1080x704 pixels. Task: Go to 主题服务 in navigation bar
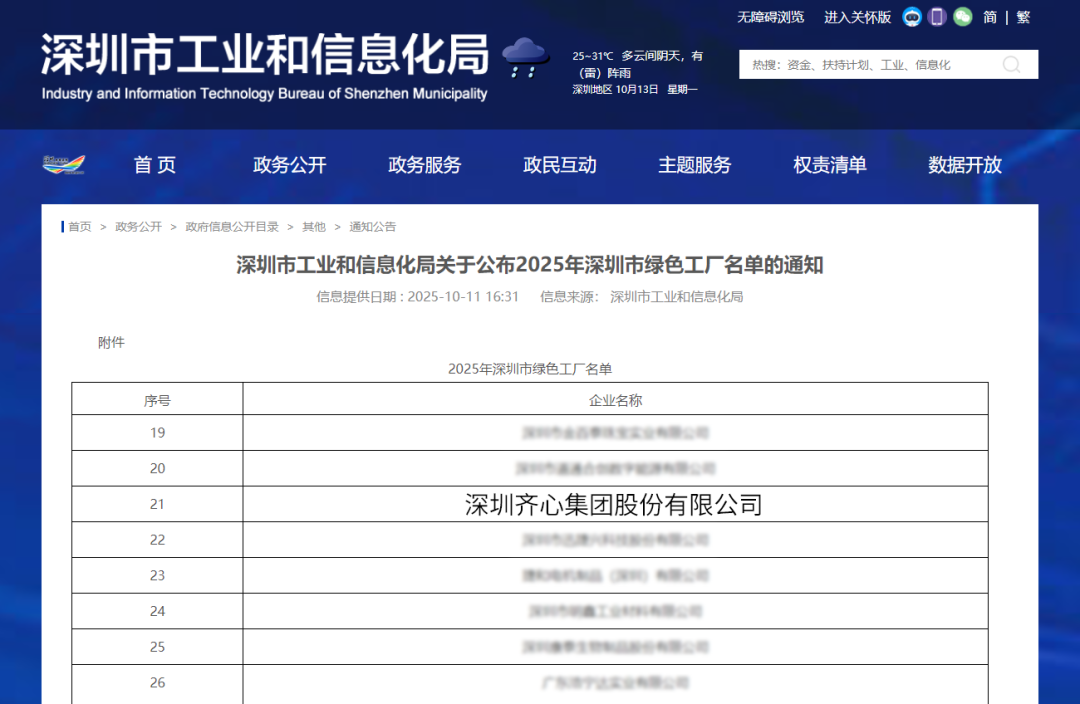pyautogui.click(x=694, y=165)
